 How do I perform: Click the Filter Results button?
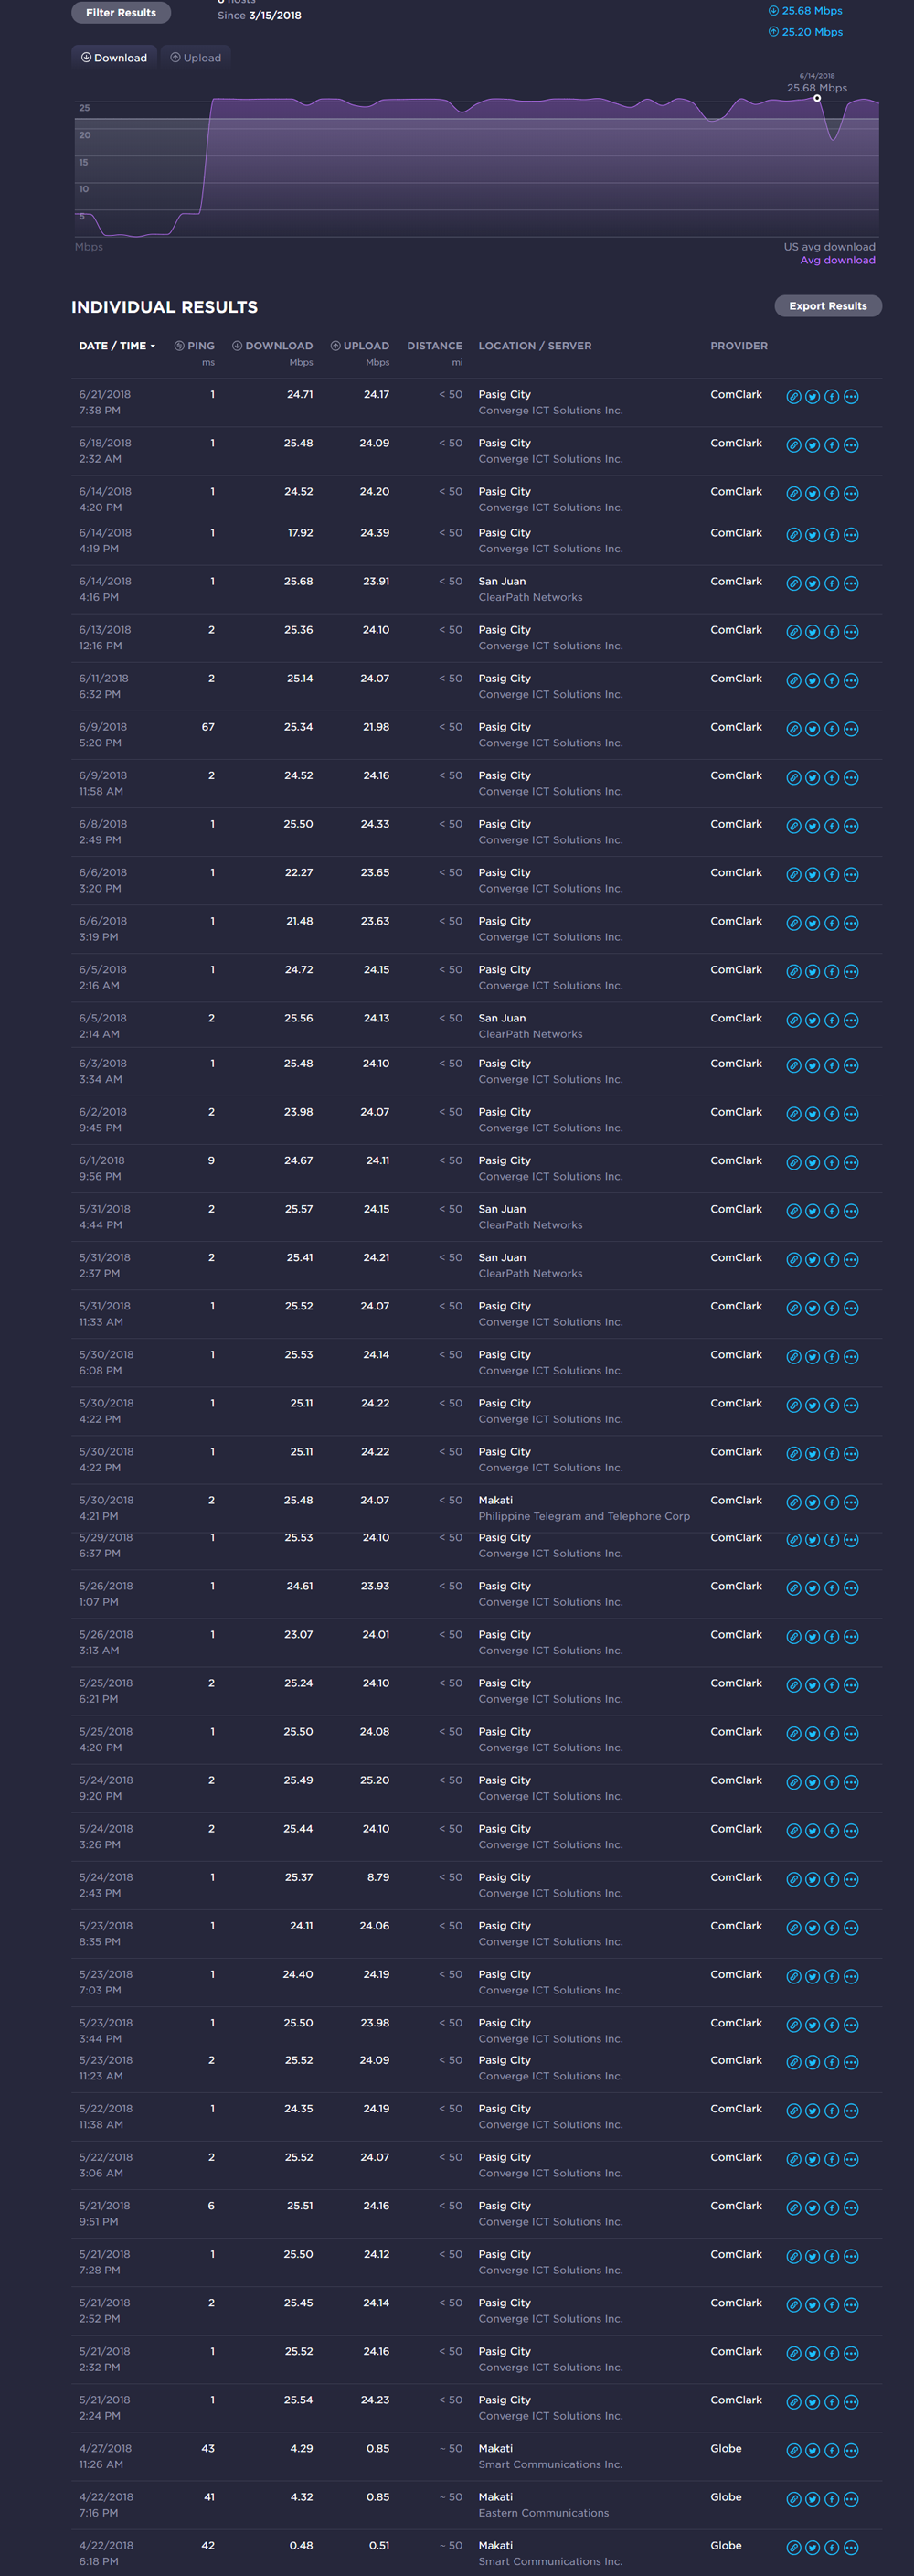(121, 13)
